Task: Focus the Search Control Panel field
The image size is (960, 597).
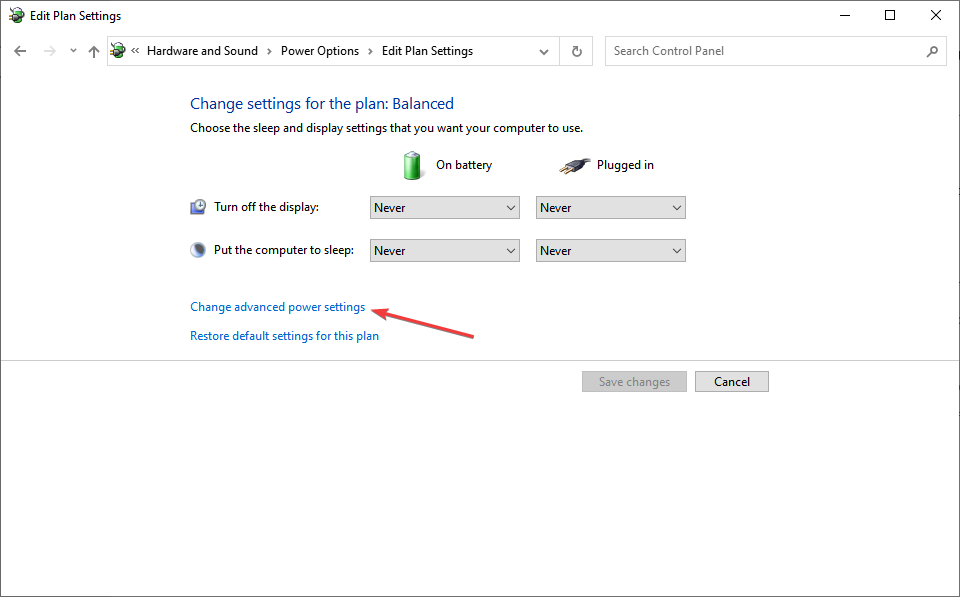Action: [765, 51]
